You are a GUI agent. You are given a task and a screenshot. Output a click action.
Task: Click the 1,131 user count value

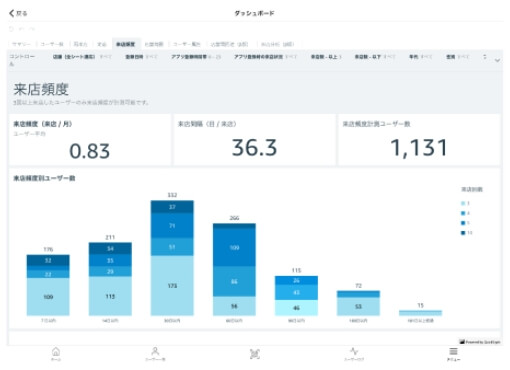point(419,148)
